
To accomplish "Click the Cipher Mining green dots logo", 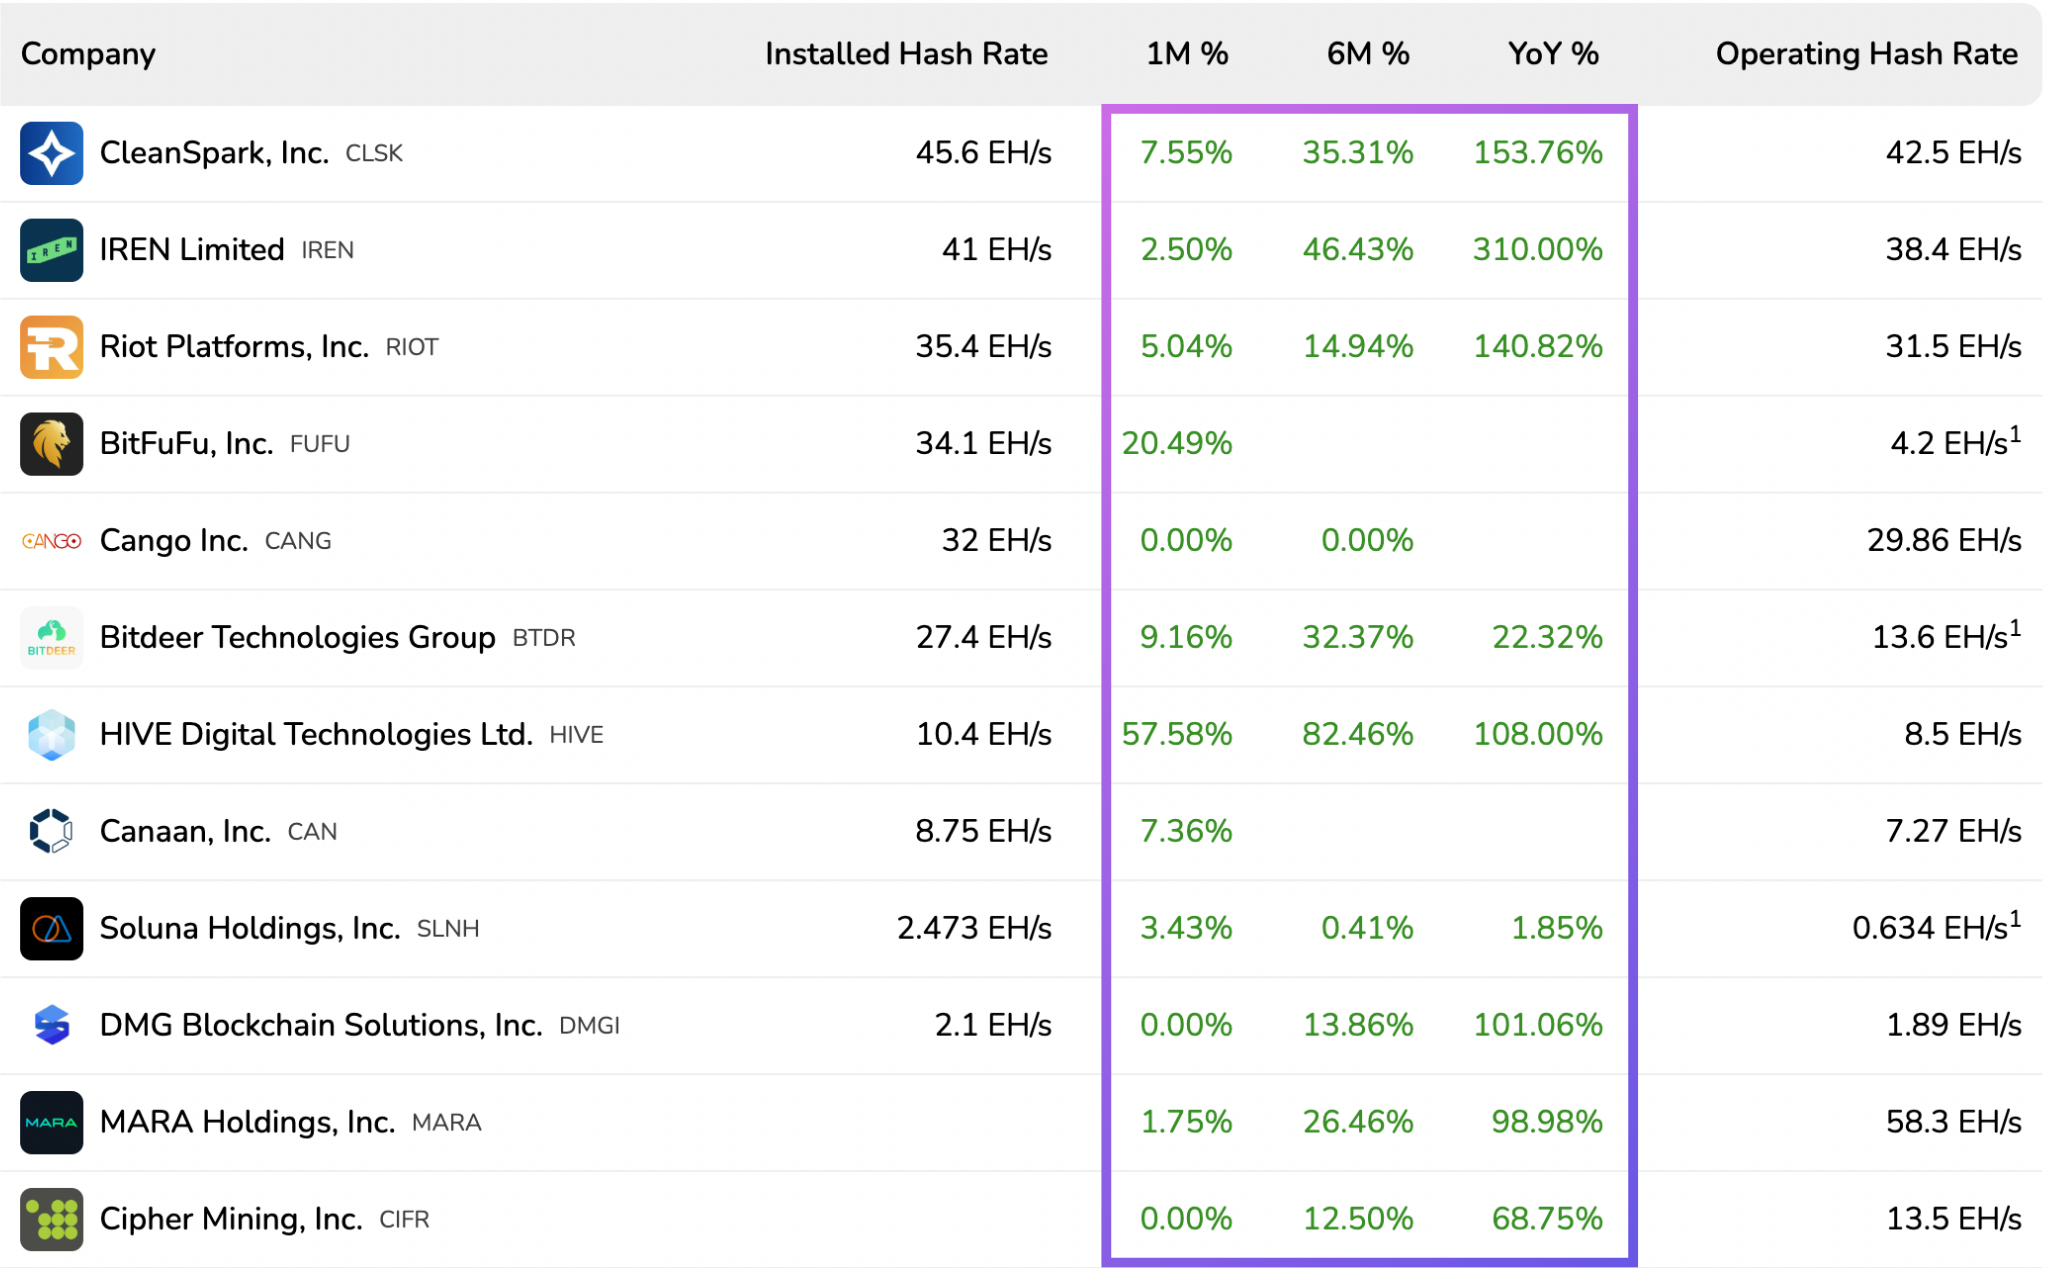I will [51, 1219].
